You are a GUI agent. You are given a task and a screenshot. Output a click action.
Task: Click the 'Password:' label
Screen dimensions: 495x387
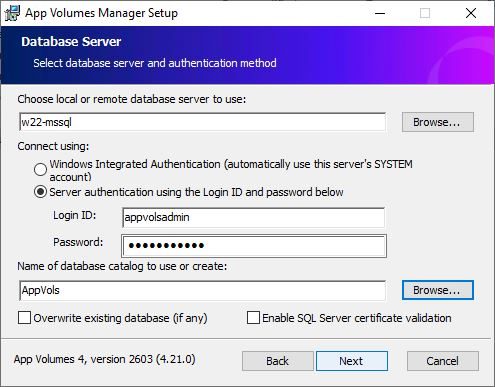pyautogui.click(x=78, y=242)
